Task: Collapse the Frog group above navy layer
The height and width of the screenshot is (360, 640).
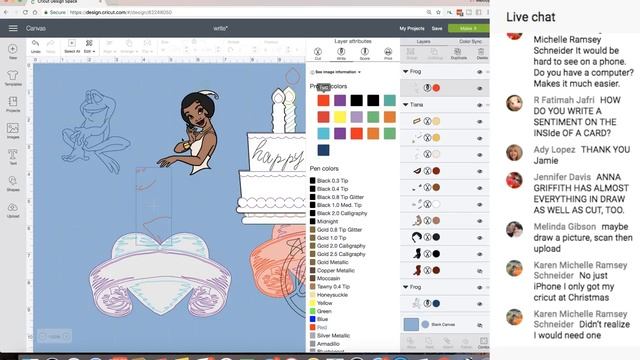Action: [x=406, y=287]
